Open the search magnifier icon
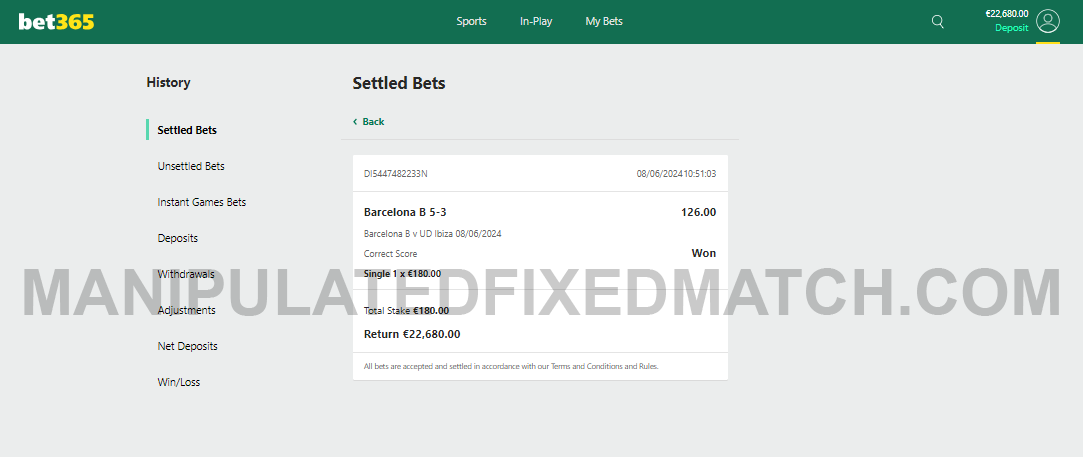1083x457 pixels. click(x=937, y=22)
